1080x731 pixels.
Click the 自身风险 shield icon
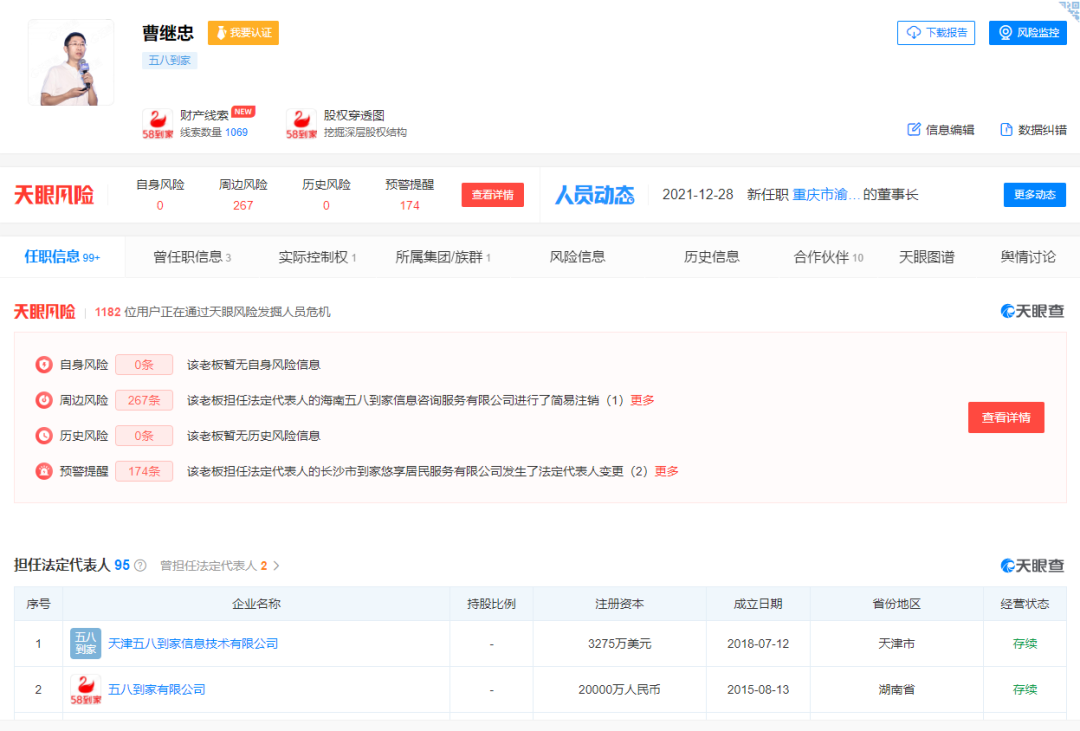pos(44,365)
